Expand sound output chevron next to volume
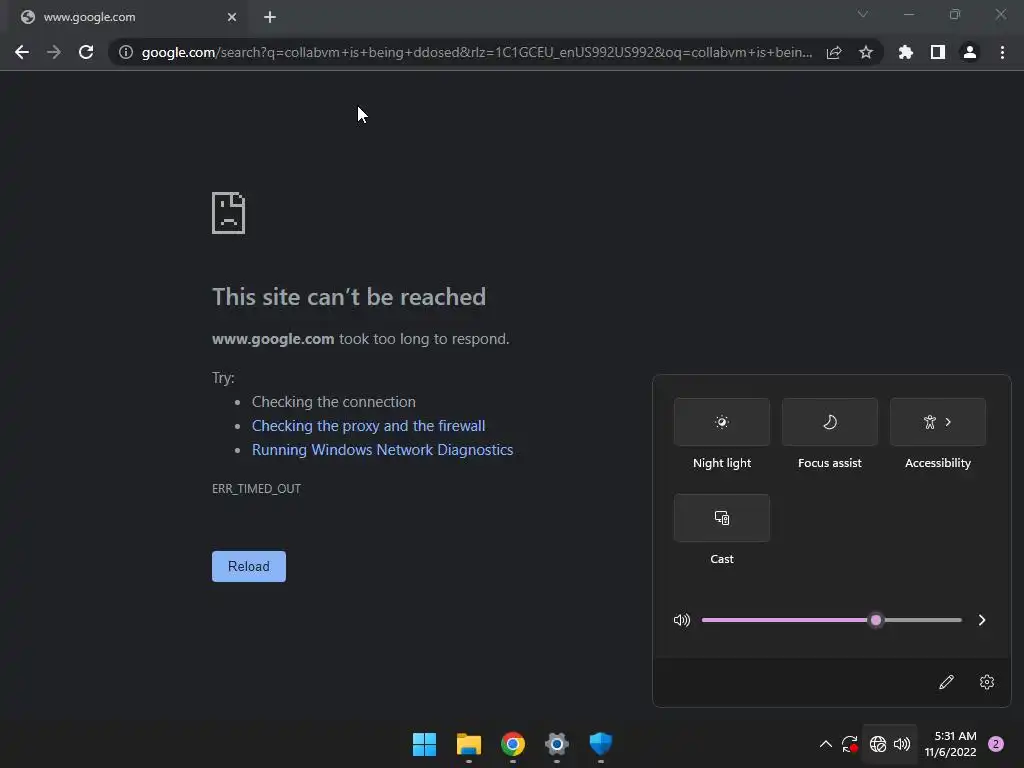 [x=982, y=620]
